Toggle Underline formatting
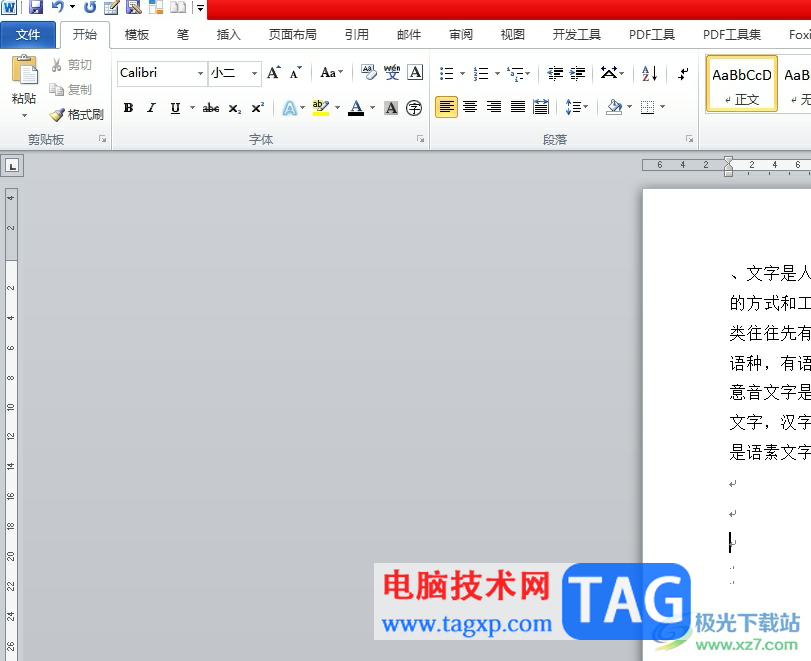 pyautogui.click(x=175, y=108)
